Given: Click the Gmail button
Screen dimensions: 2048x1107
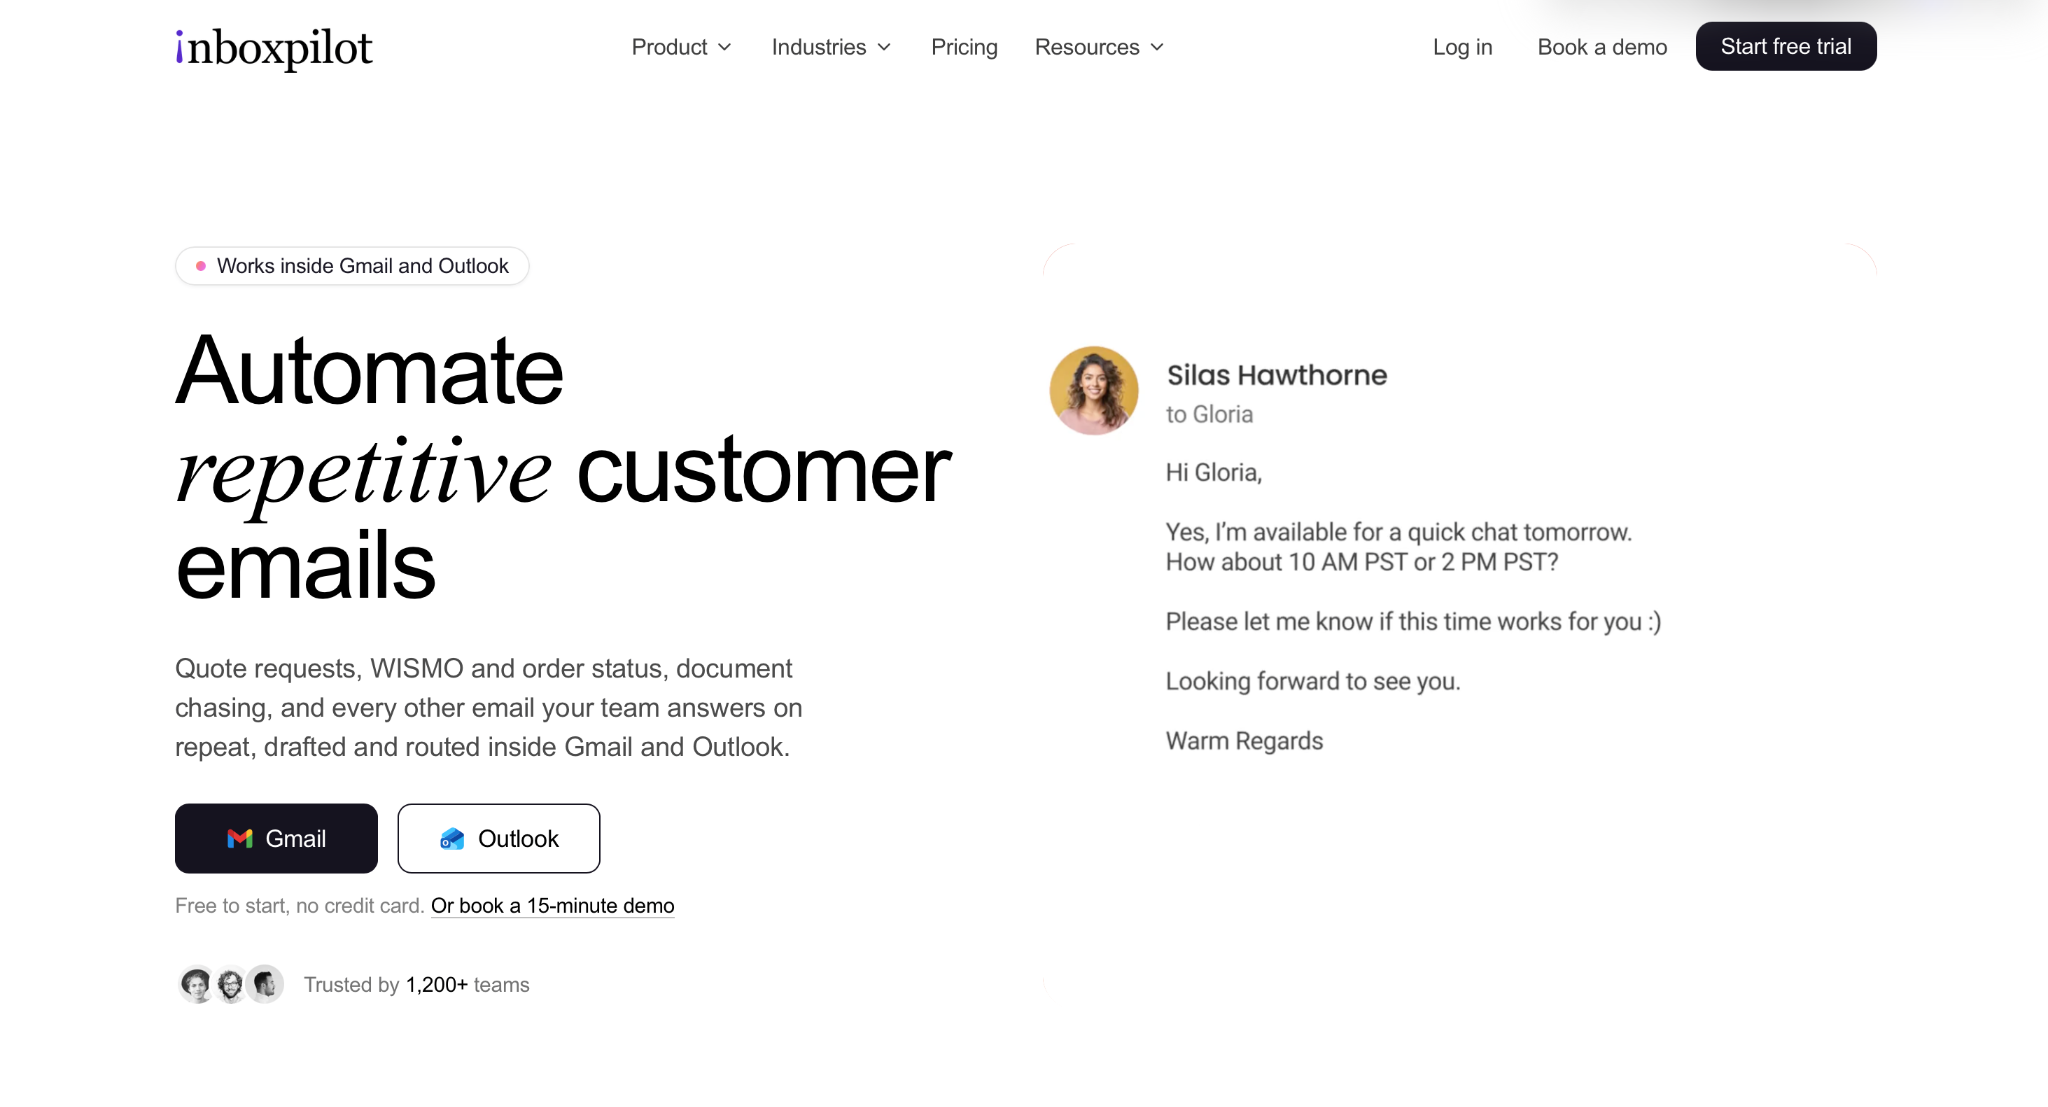Looking at the screenshot, I should tap(276, 838).
